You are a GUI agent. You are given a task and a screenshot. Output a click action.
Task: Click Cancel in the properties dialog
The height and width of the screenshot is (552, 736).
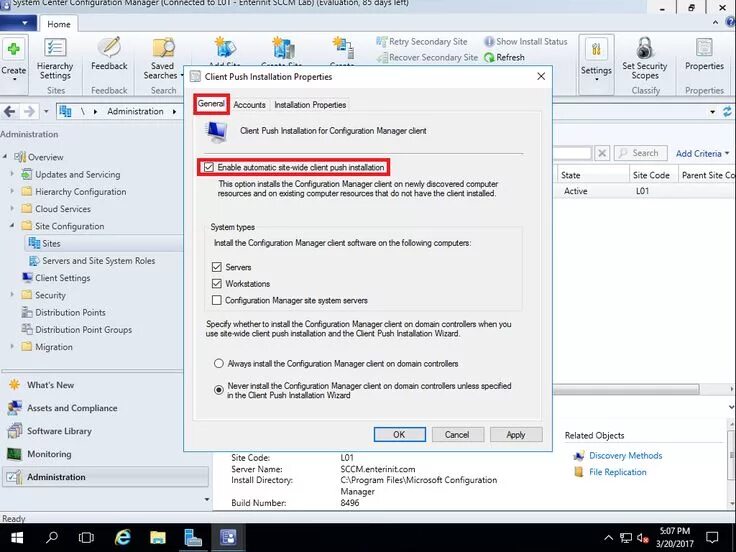(x=457, y=435)
